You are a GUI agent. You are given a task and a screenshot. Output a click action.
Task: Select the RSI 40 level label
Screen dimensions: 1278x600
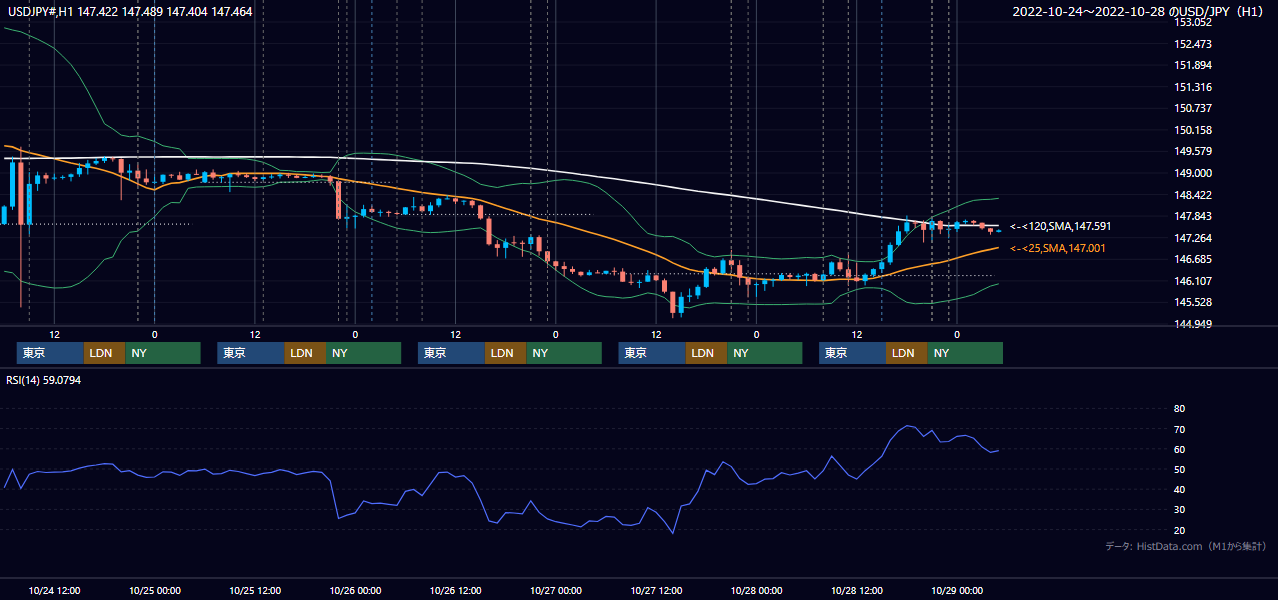[1179, 489]
